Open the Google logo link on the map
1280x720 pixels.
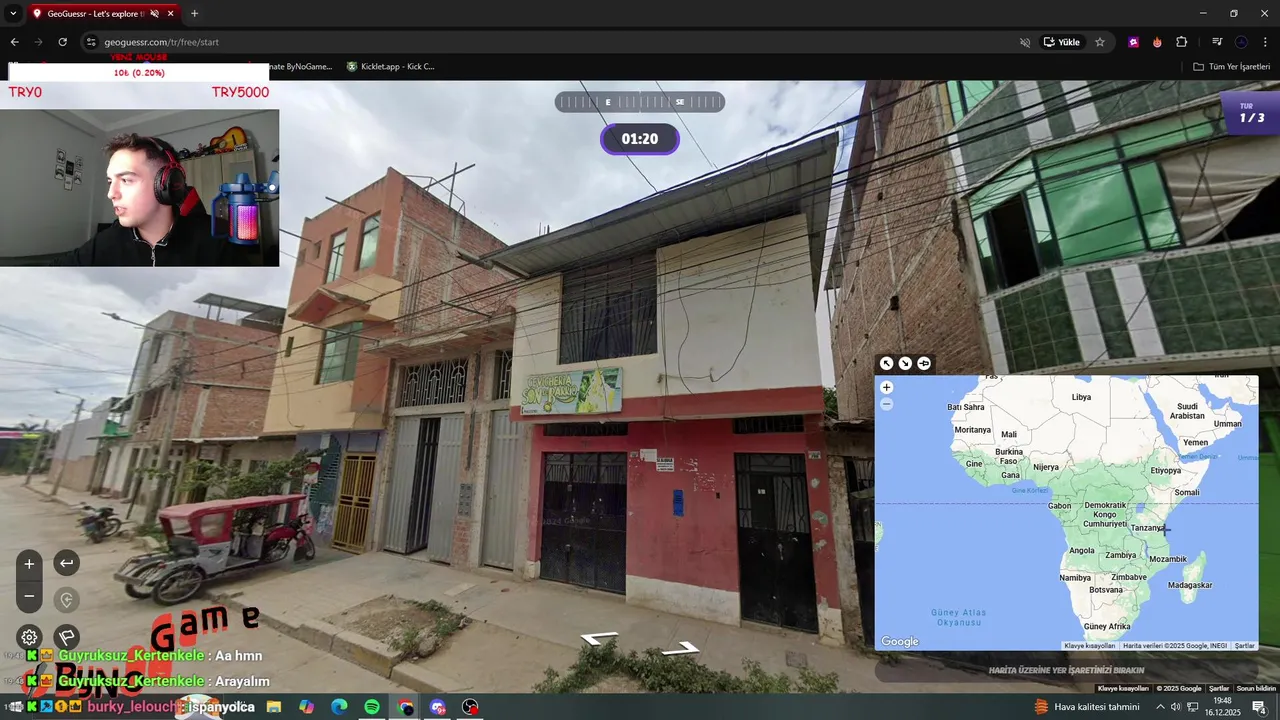click(x=900, y=642)
